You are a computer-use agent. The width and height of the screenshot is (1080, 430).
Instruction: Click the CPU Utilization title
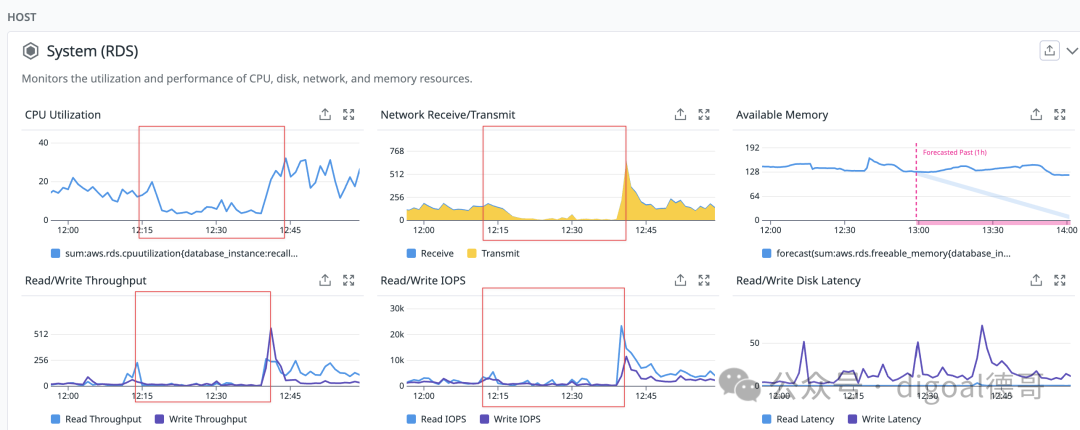tap(63, 114)
